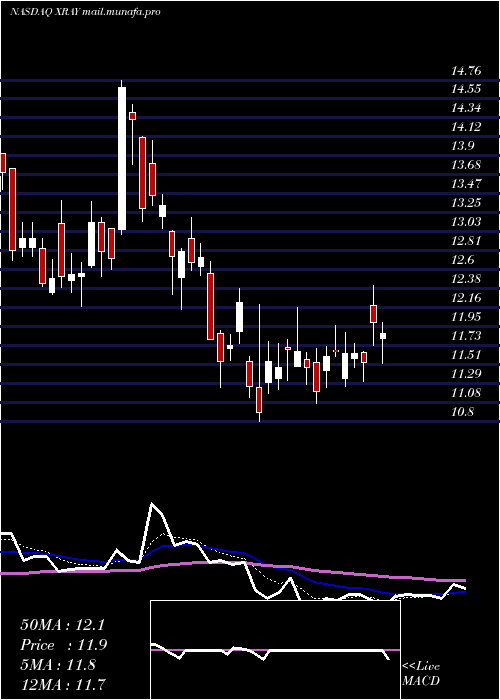This screenshot has width=500, height=700.
Task: Click the 12.16 price axis label
Action: pos(466,298)
